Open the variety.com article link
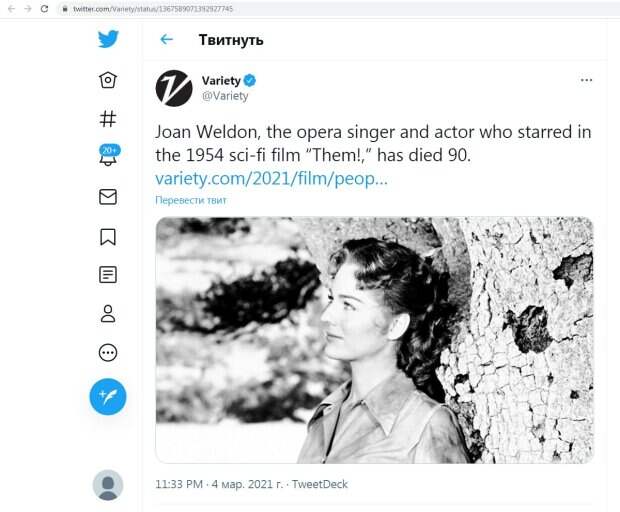This screenshot has height=512, width=620. click(271, 178)
